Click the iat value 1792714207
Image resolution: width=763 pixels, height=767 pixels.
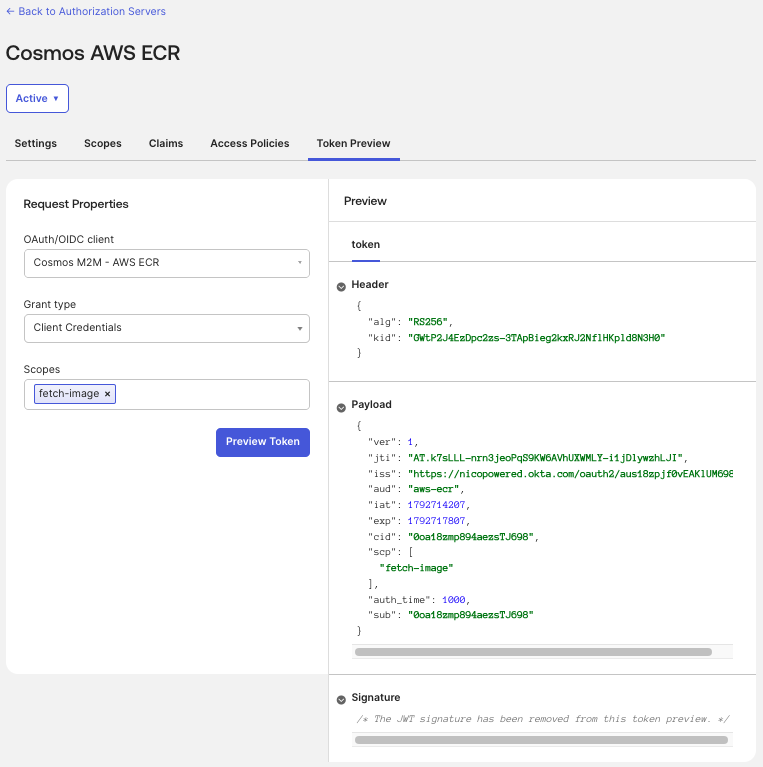coord(436,505)
